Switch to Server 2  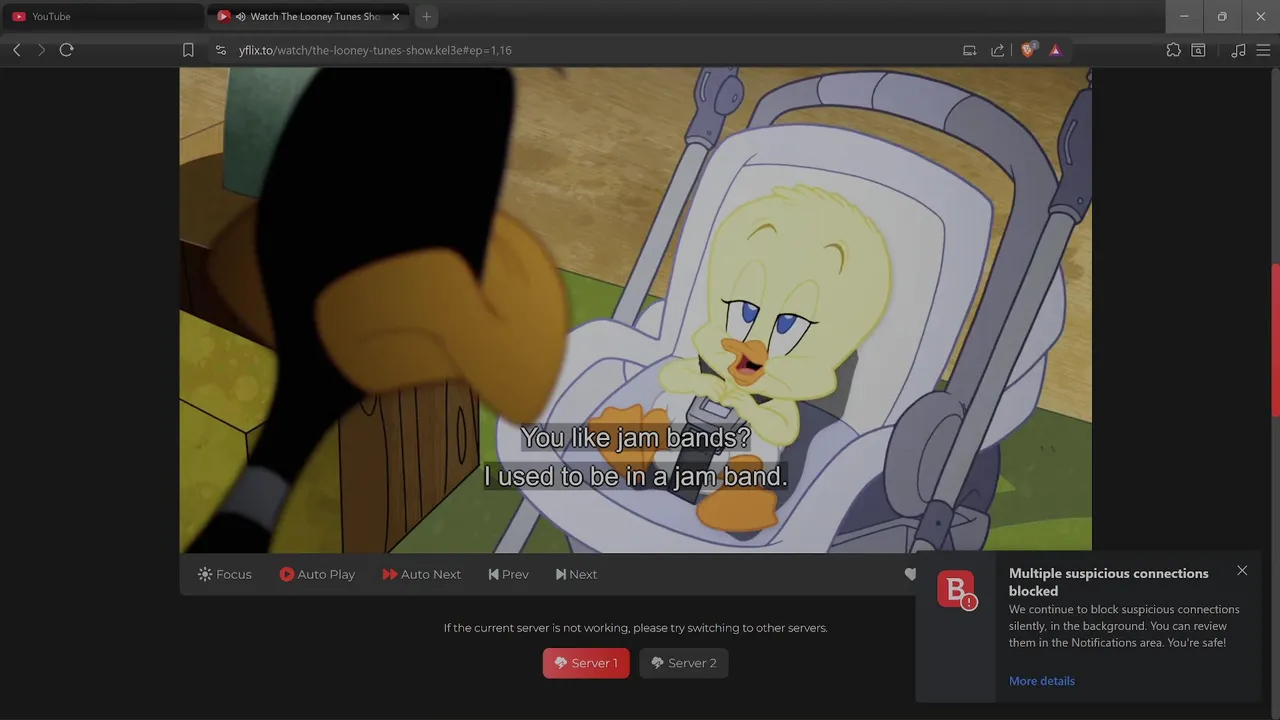coord(684,663)
